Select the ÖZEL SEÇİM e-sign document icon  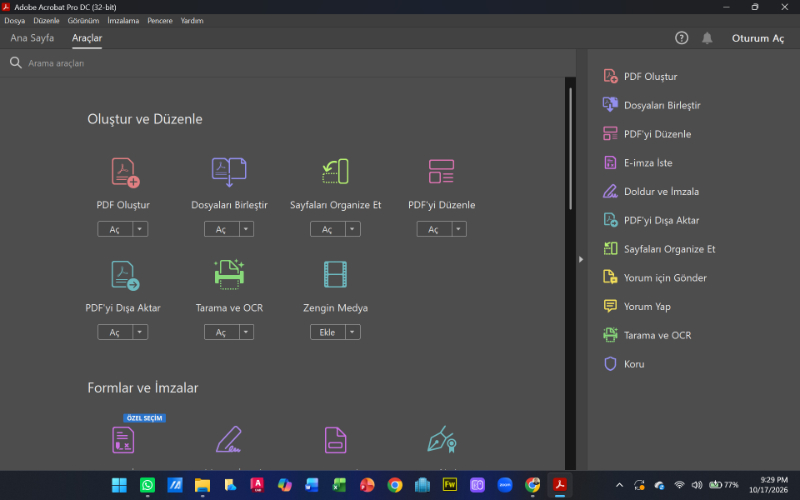pos(123,440)
